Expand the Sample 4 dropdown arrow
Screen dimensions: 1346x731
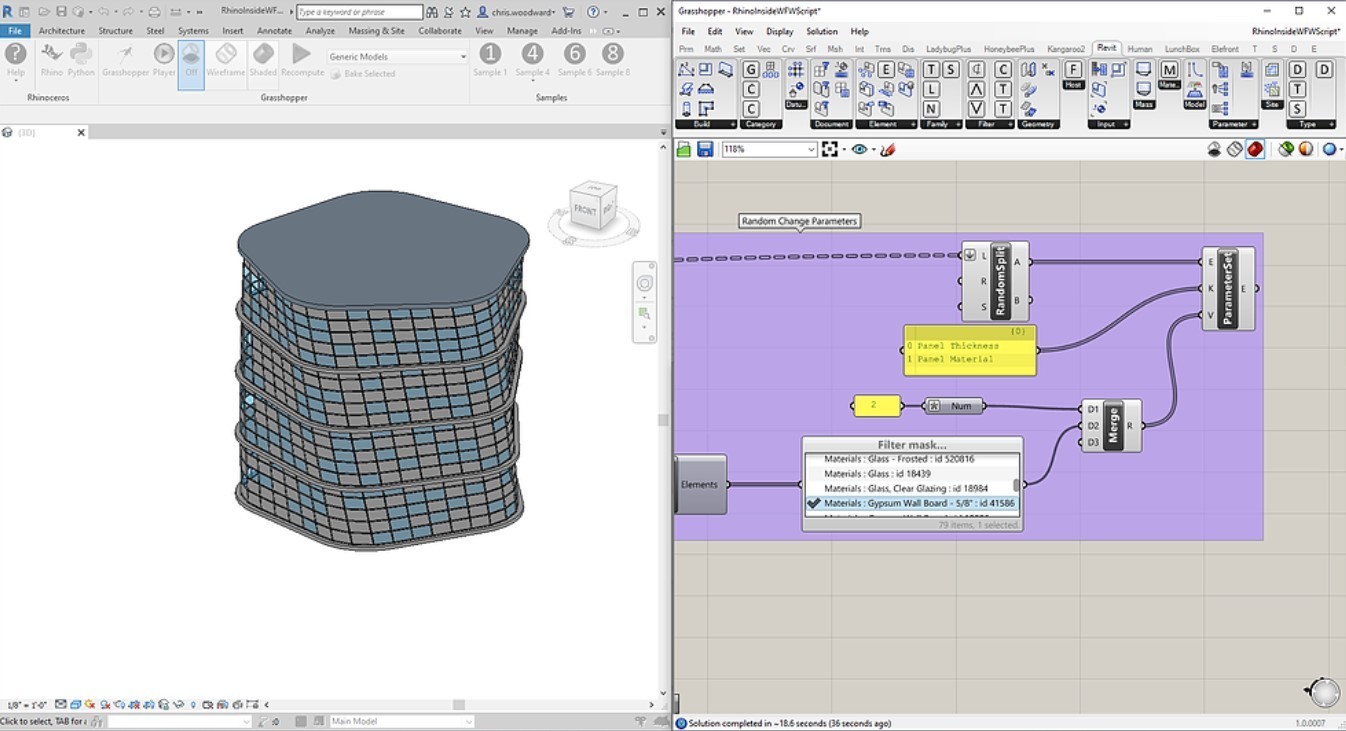pos(532,82)
